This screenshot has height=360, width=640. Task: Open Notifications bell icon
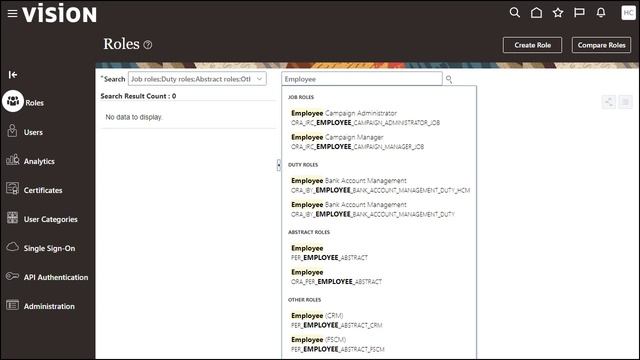(601, 13)
